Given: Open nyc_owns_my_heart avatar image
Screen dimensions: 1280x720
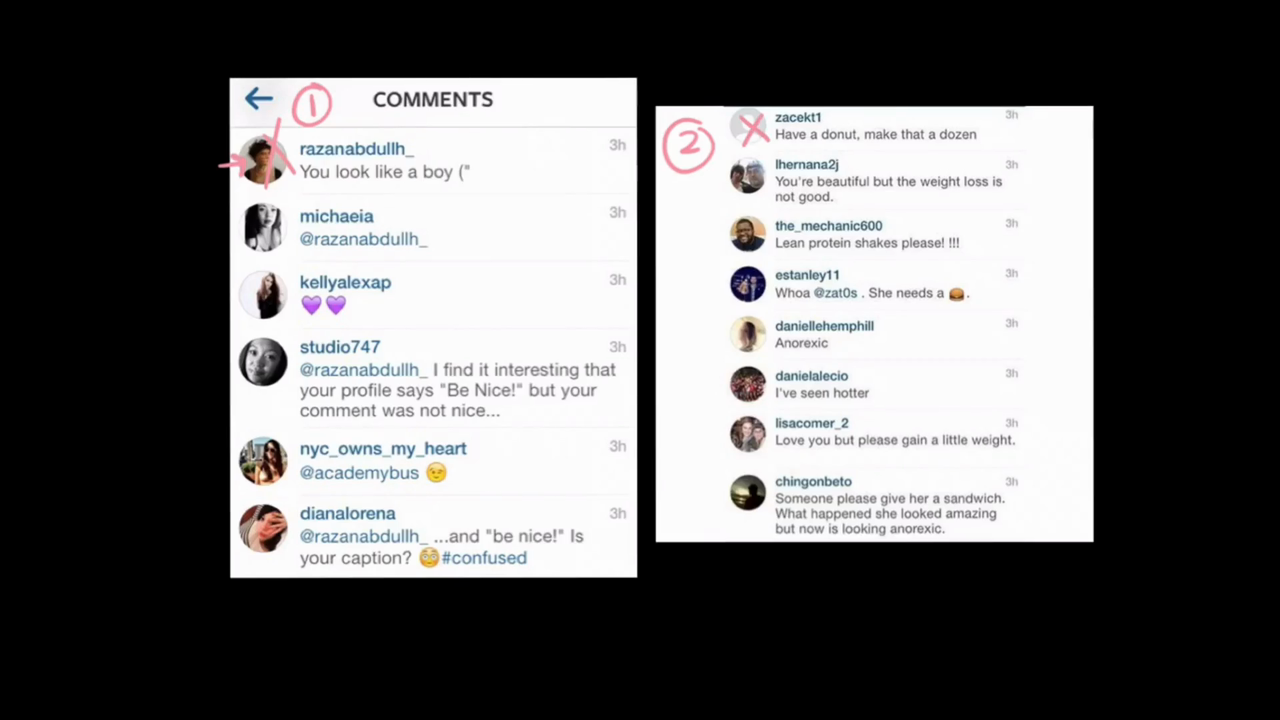Looking at the screenshot, I should (x=263, y=461).
